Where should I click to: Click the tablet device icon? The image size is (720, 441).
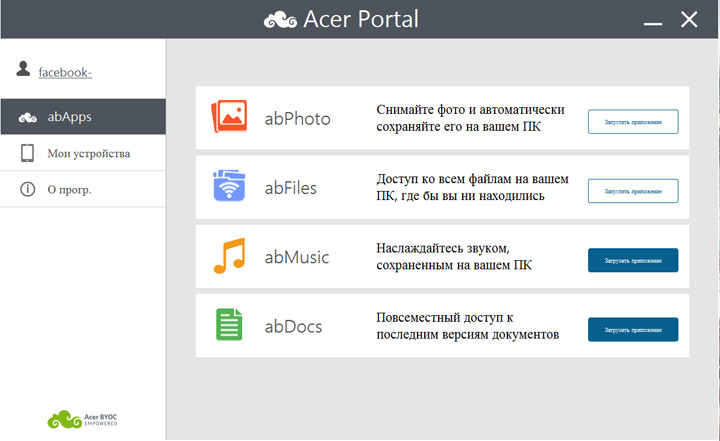click(28, 153)
